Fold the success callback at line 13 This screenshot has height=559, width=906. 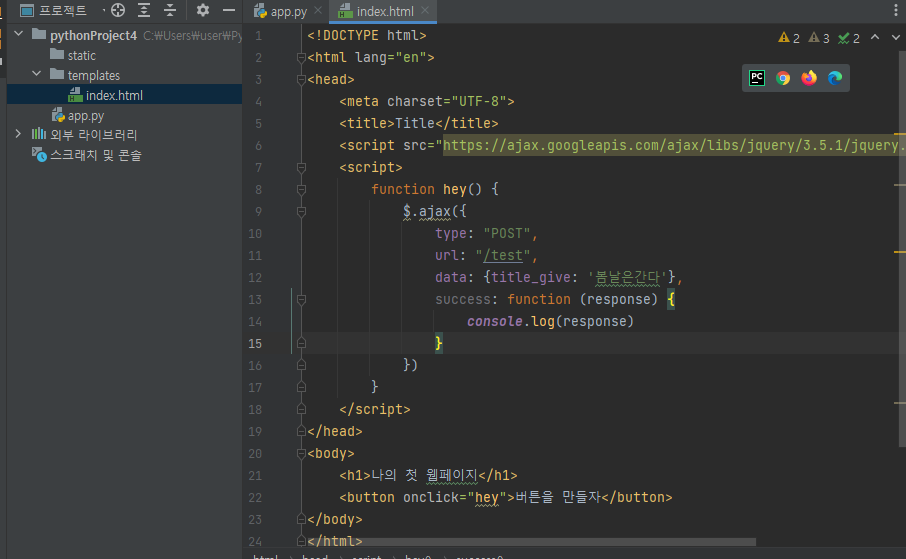[x=301, y=299]
